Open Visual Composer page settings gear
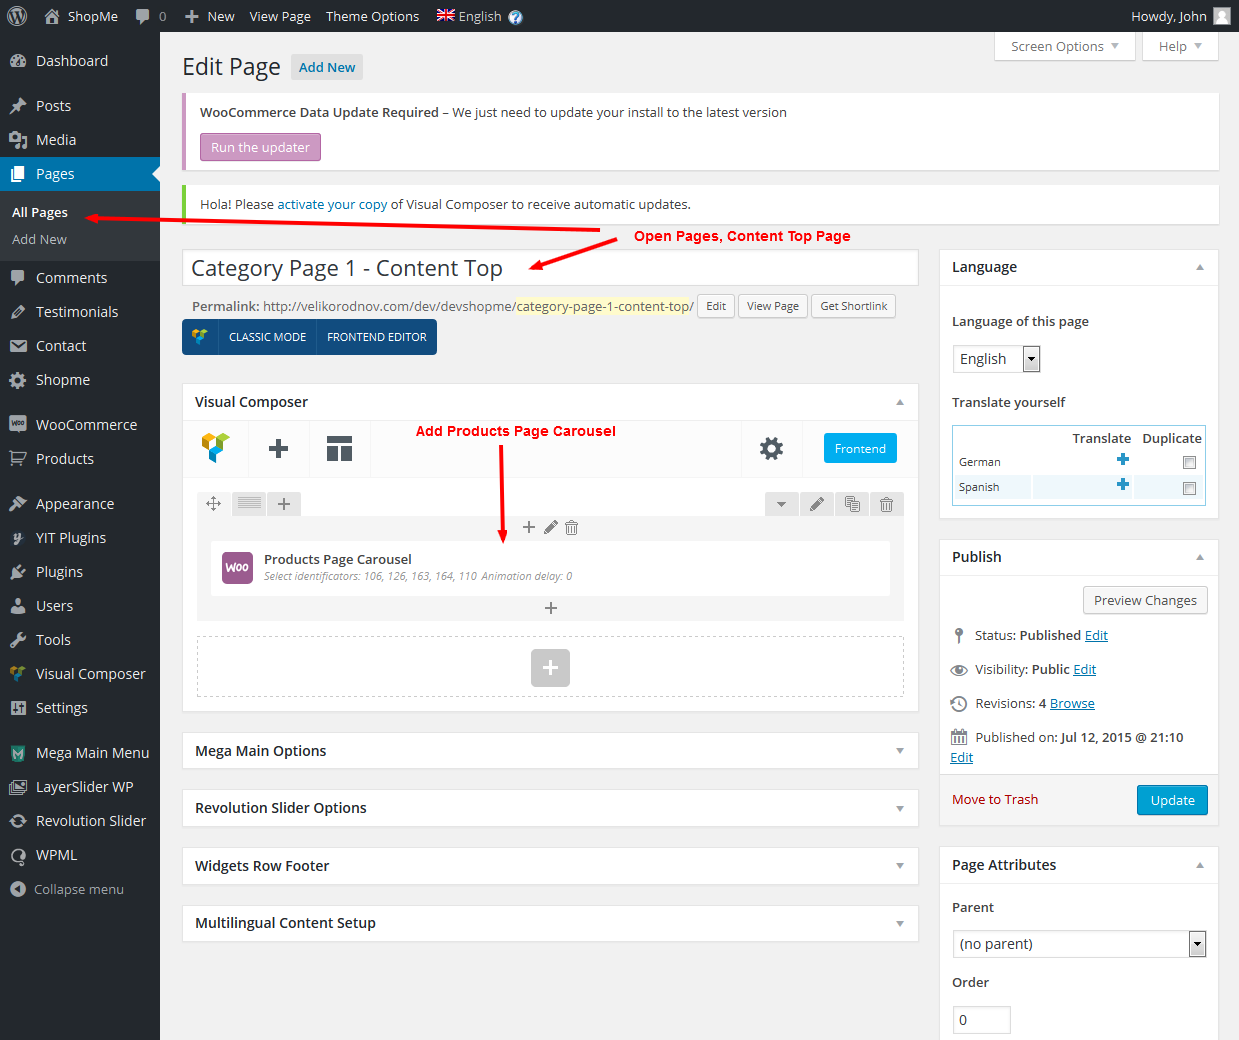 pos(771,449)
